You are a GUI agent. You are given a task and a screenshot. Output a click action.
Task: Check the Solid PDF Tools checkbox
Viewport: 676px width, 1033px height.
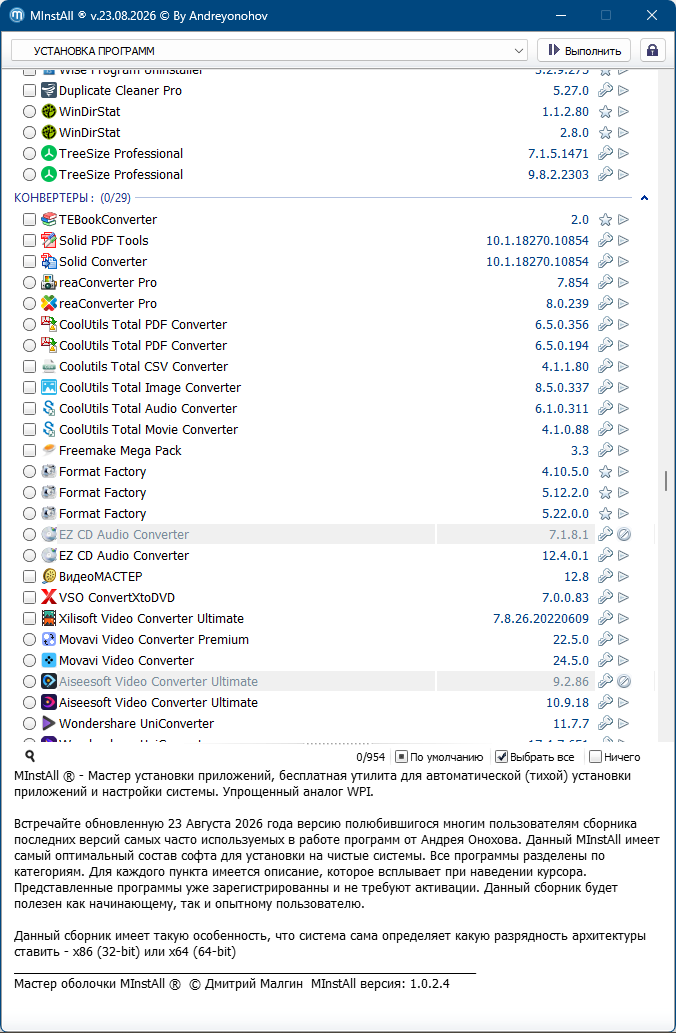point(29,240)
